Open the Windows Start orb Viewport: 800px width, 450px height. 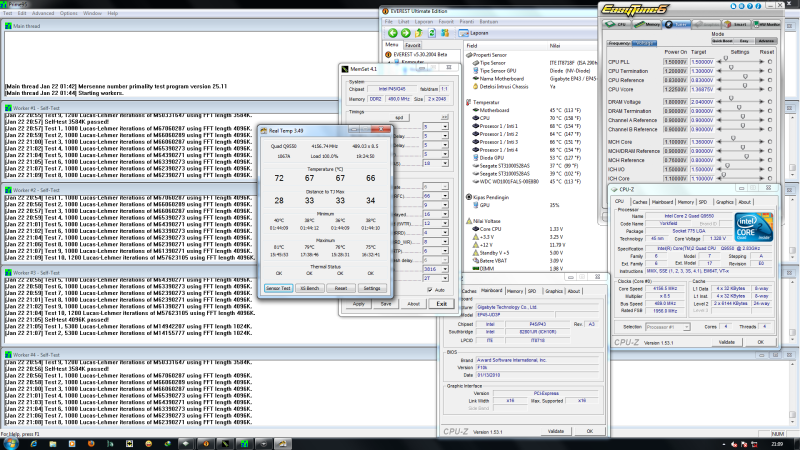click(11, 443)
